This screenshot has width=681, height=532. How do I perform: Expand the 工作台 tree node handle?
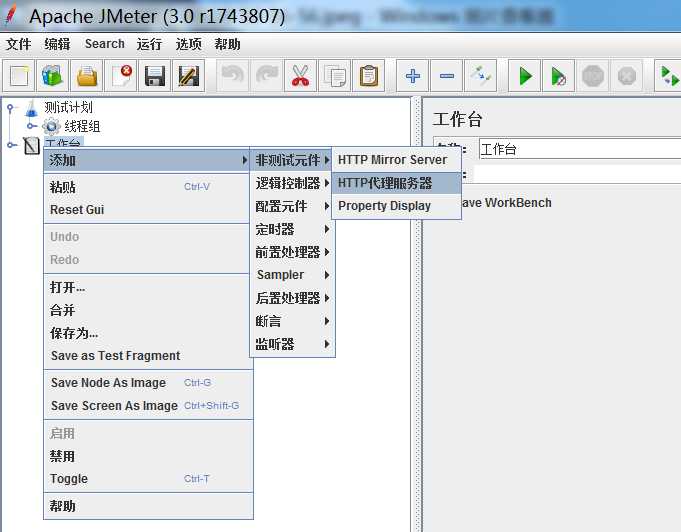click(12, 145)
